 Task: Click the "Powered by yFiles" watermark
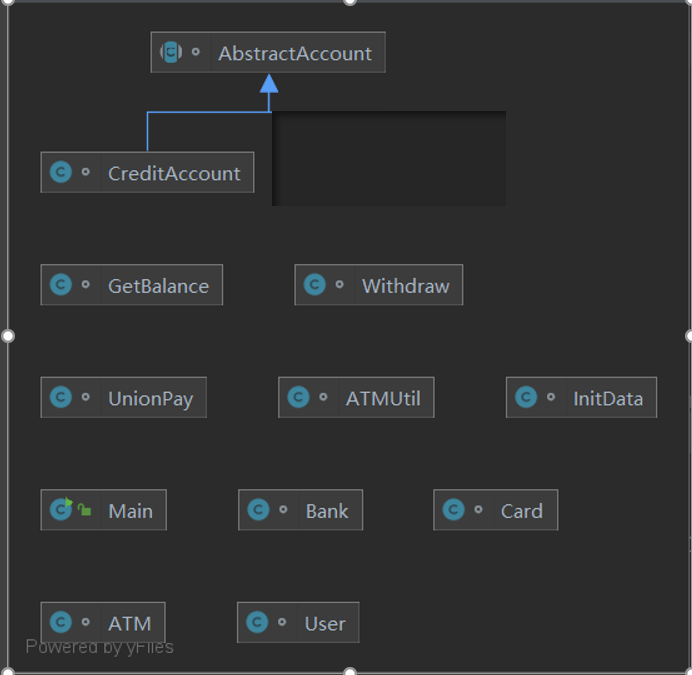(x=99, y=647)
